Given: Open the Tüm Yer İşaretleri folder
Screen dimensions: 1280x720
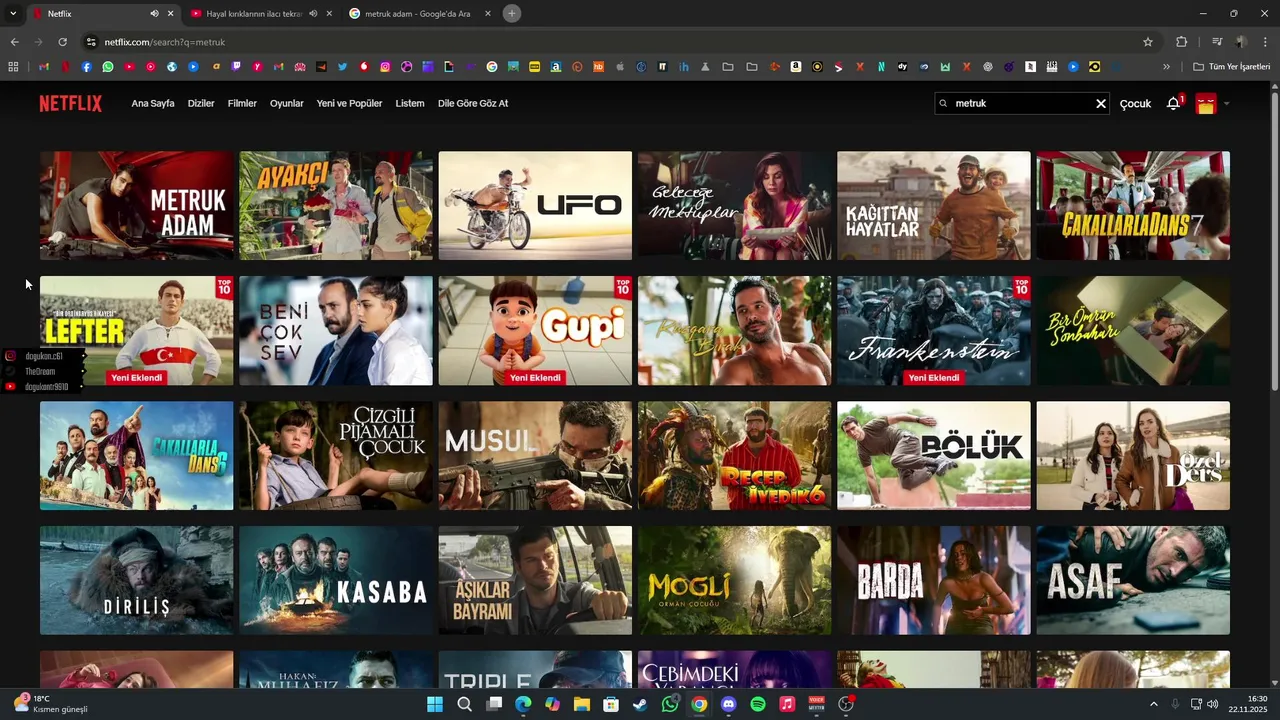Looking at the screenshot, I should (x=1231, y=67).
